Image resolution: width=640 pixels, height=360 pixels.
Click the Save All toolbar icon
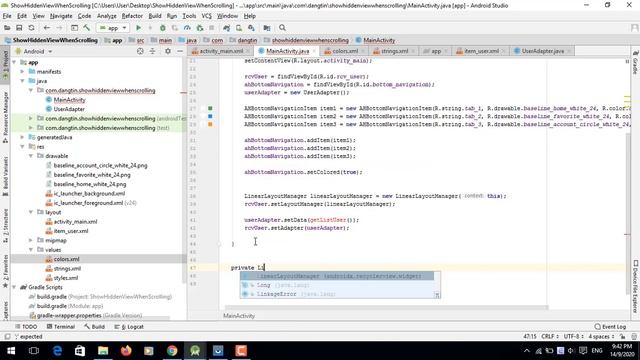[19, 28]
